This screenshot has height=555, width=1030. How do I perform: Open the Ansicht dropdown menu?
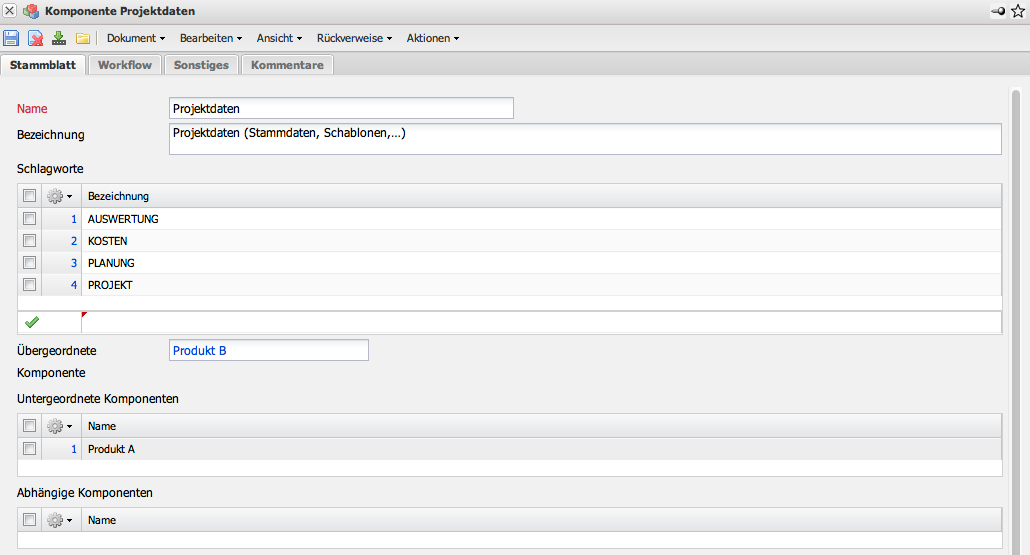(279, 38)
